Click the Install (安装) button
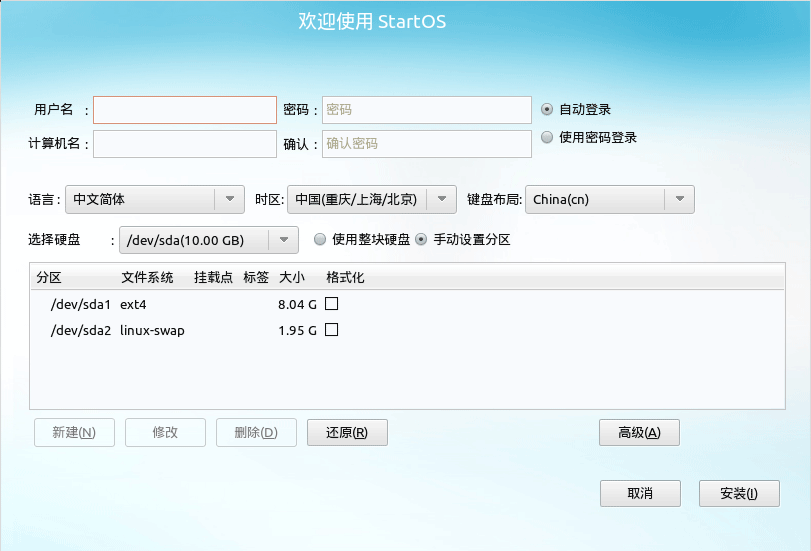811x551 pixels. point(738,494)
